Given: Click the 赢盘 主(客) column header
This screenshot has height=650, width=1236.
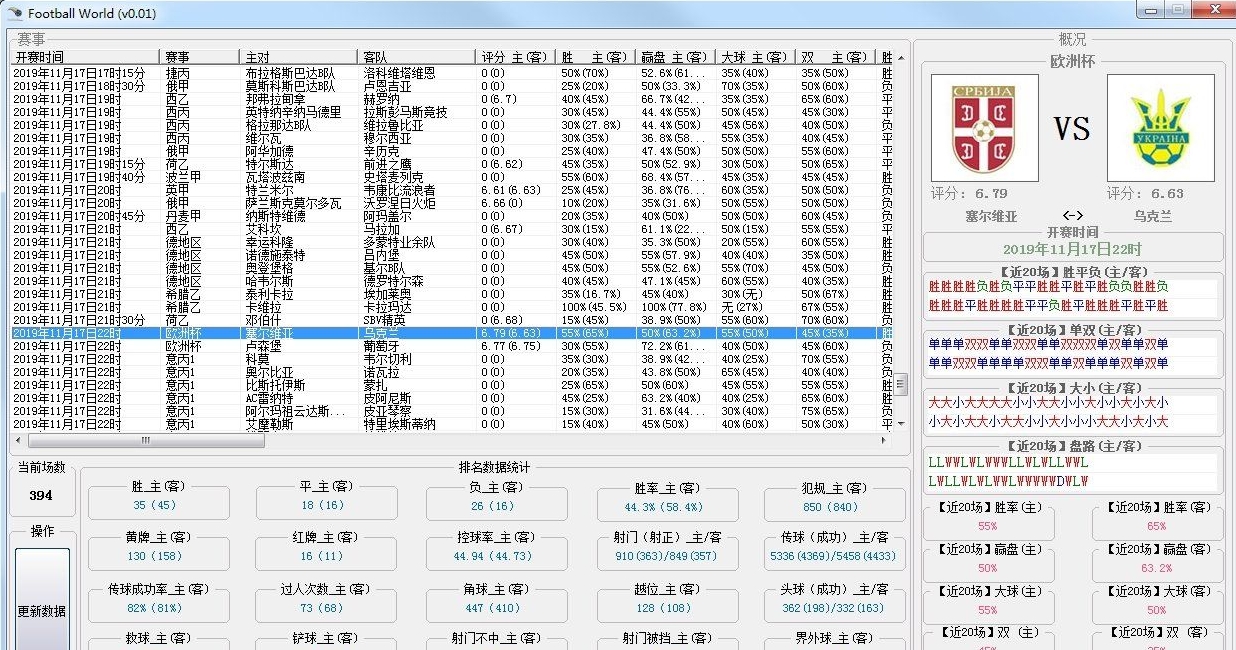Looking at the screenshot, I should (x=676, y=57).
